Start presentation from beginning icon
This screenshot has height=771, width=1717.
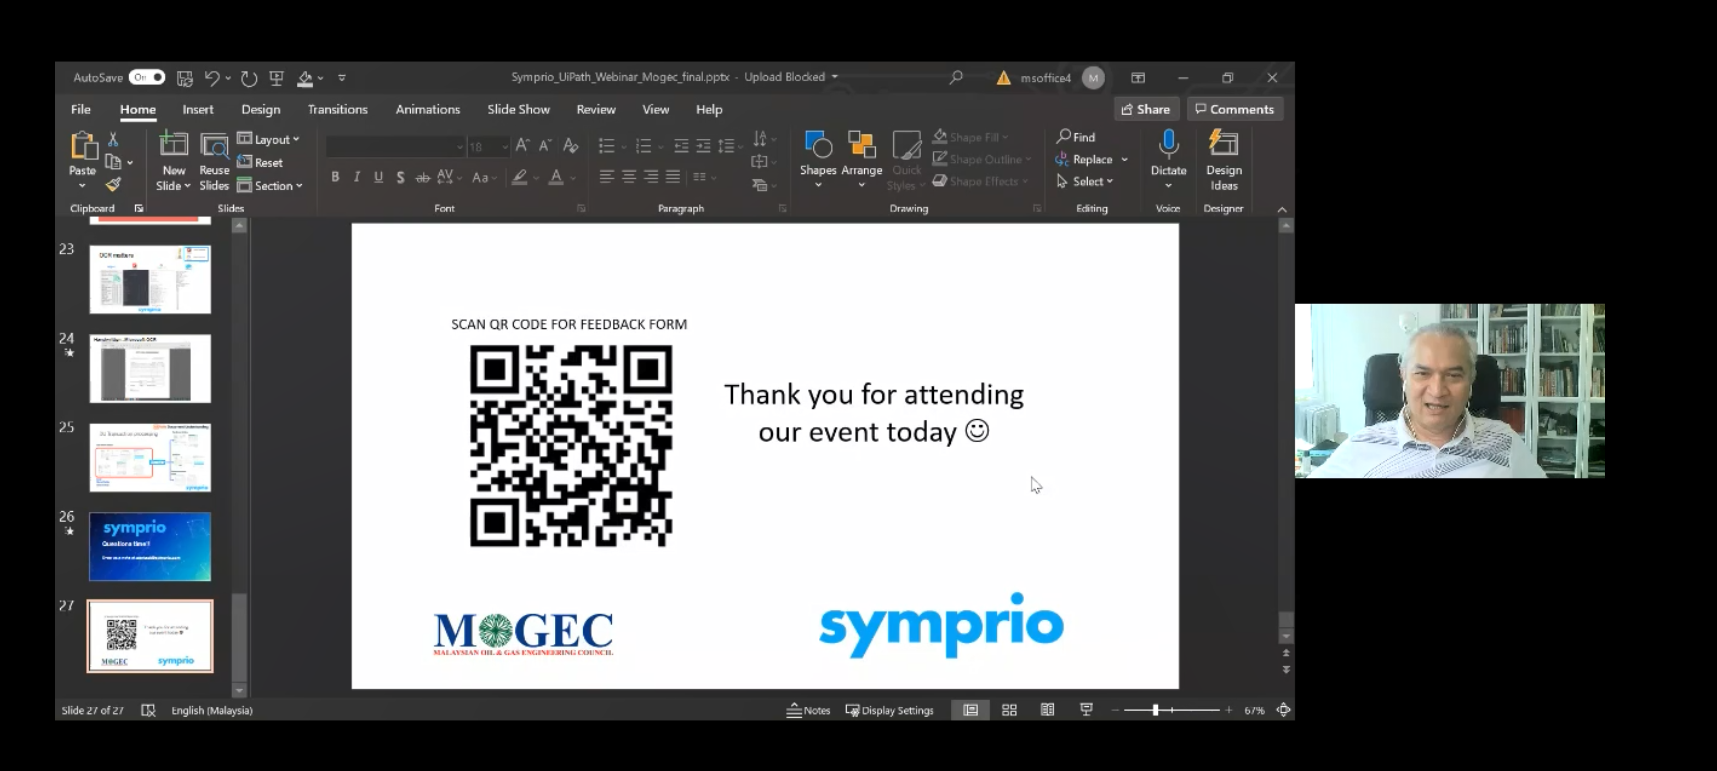[x=277, y=77]
